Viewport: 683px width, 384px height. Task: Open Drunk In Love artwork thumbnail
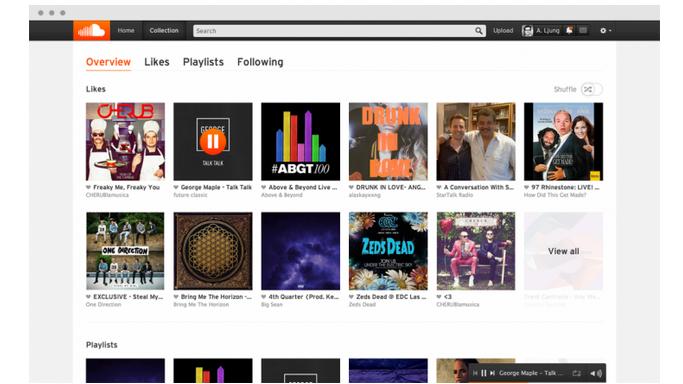coord(388,141)
